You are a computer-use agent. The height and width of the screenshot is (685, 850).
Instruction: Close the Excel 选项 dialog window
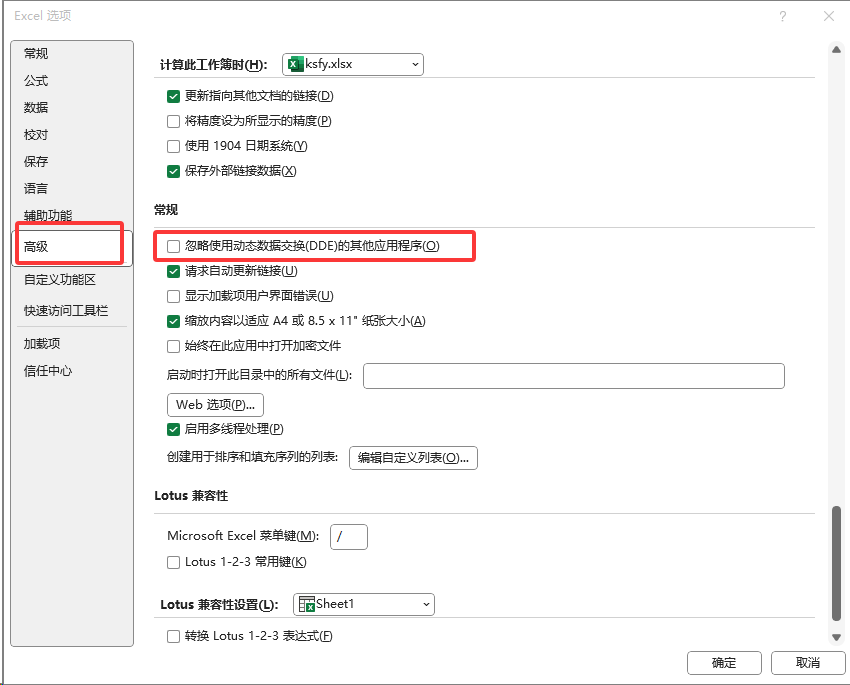coord(828,16)
